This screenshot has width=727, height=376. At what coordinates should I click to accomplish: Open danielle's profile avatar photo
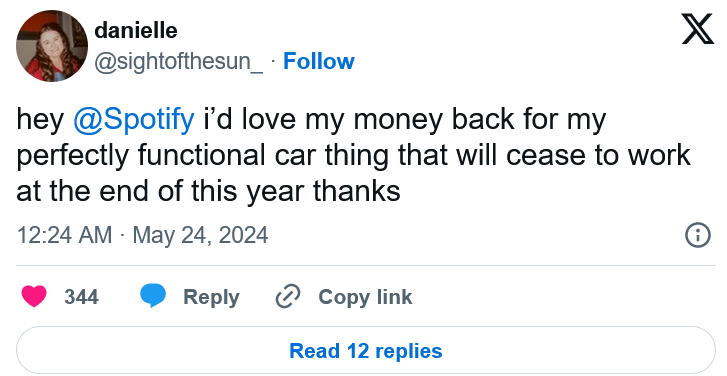(52, 46)
